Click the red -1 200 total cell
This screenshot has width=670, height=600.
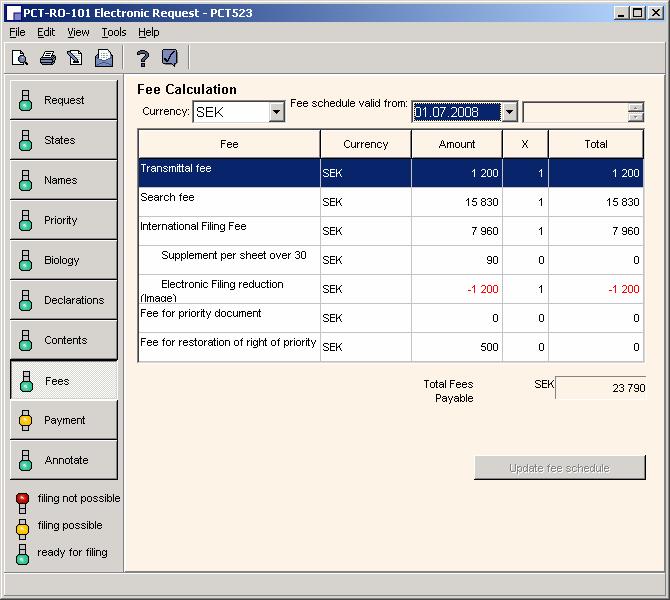(596, 289)
